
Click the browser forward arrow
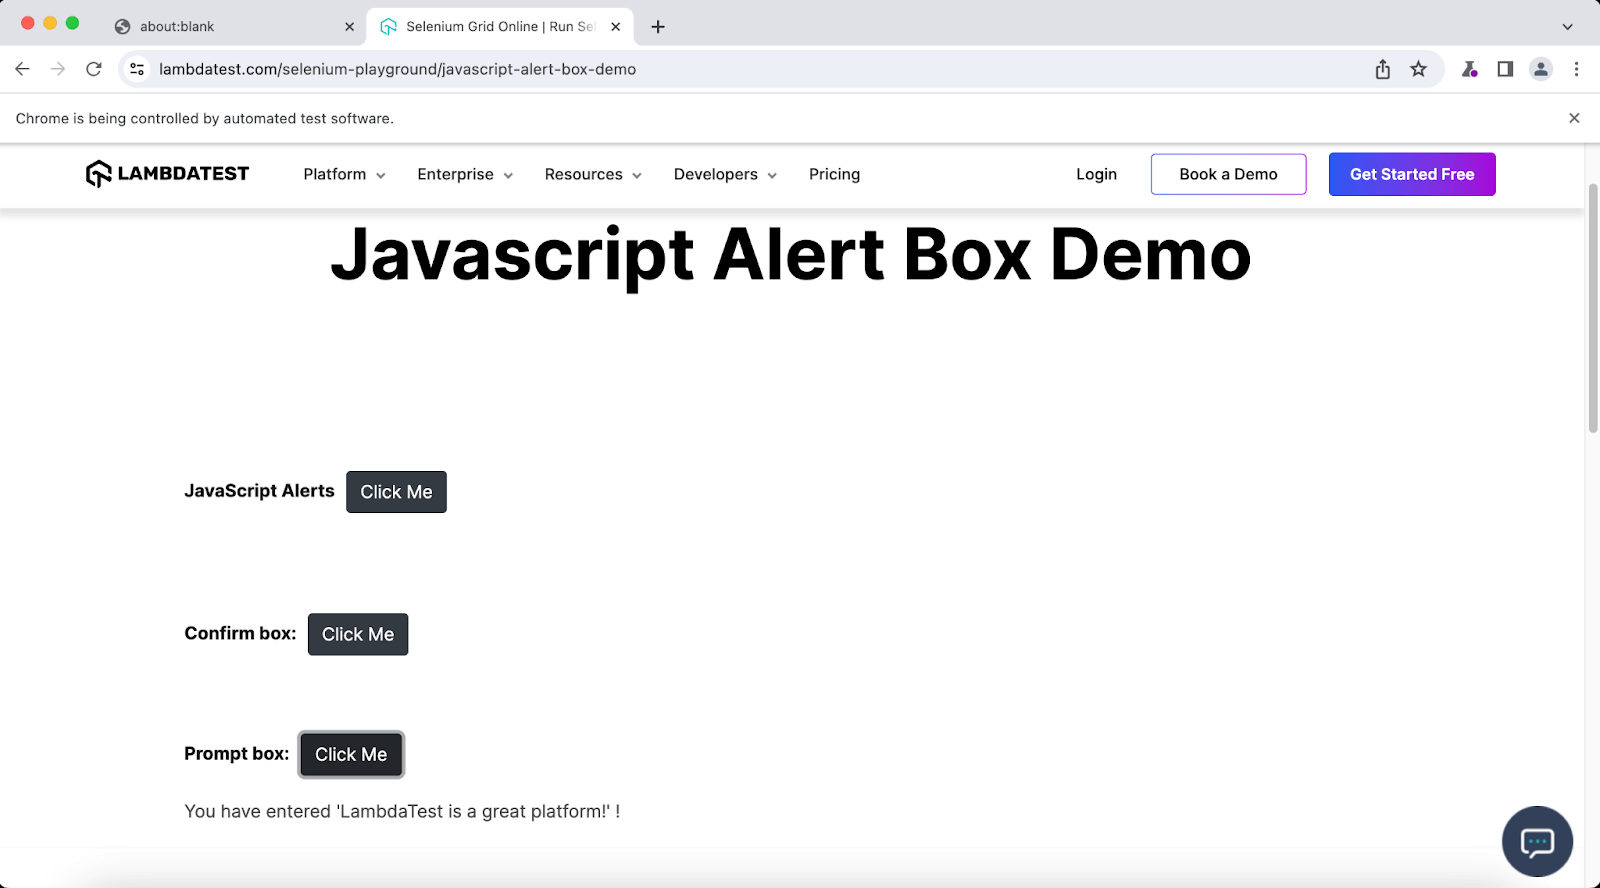(58, 69)
